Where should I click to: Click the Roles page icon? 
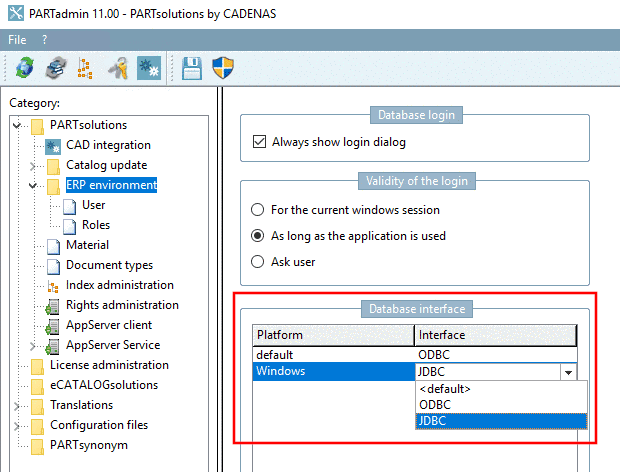coord(70,226)
